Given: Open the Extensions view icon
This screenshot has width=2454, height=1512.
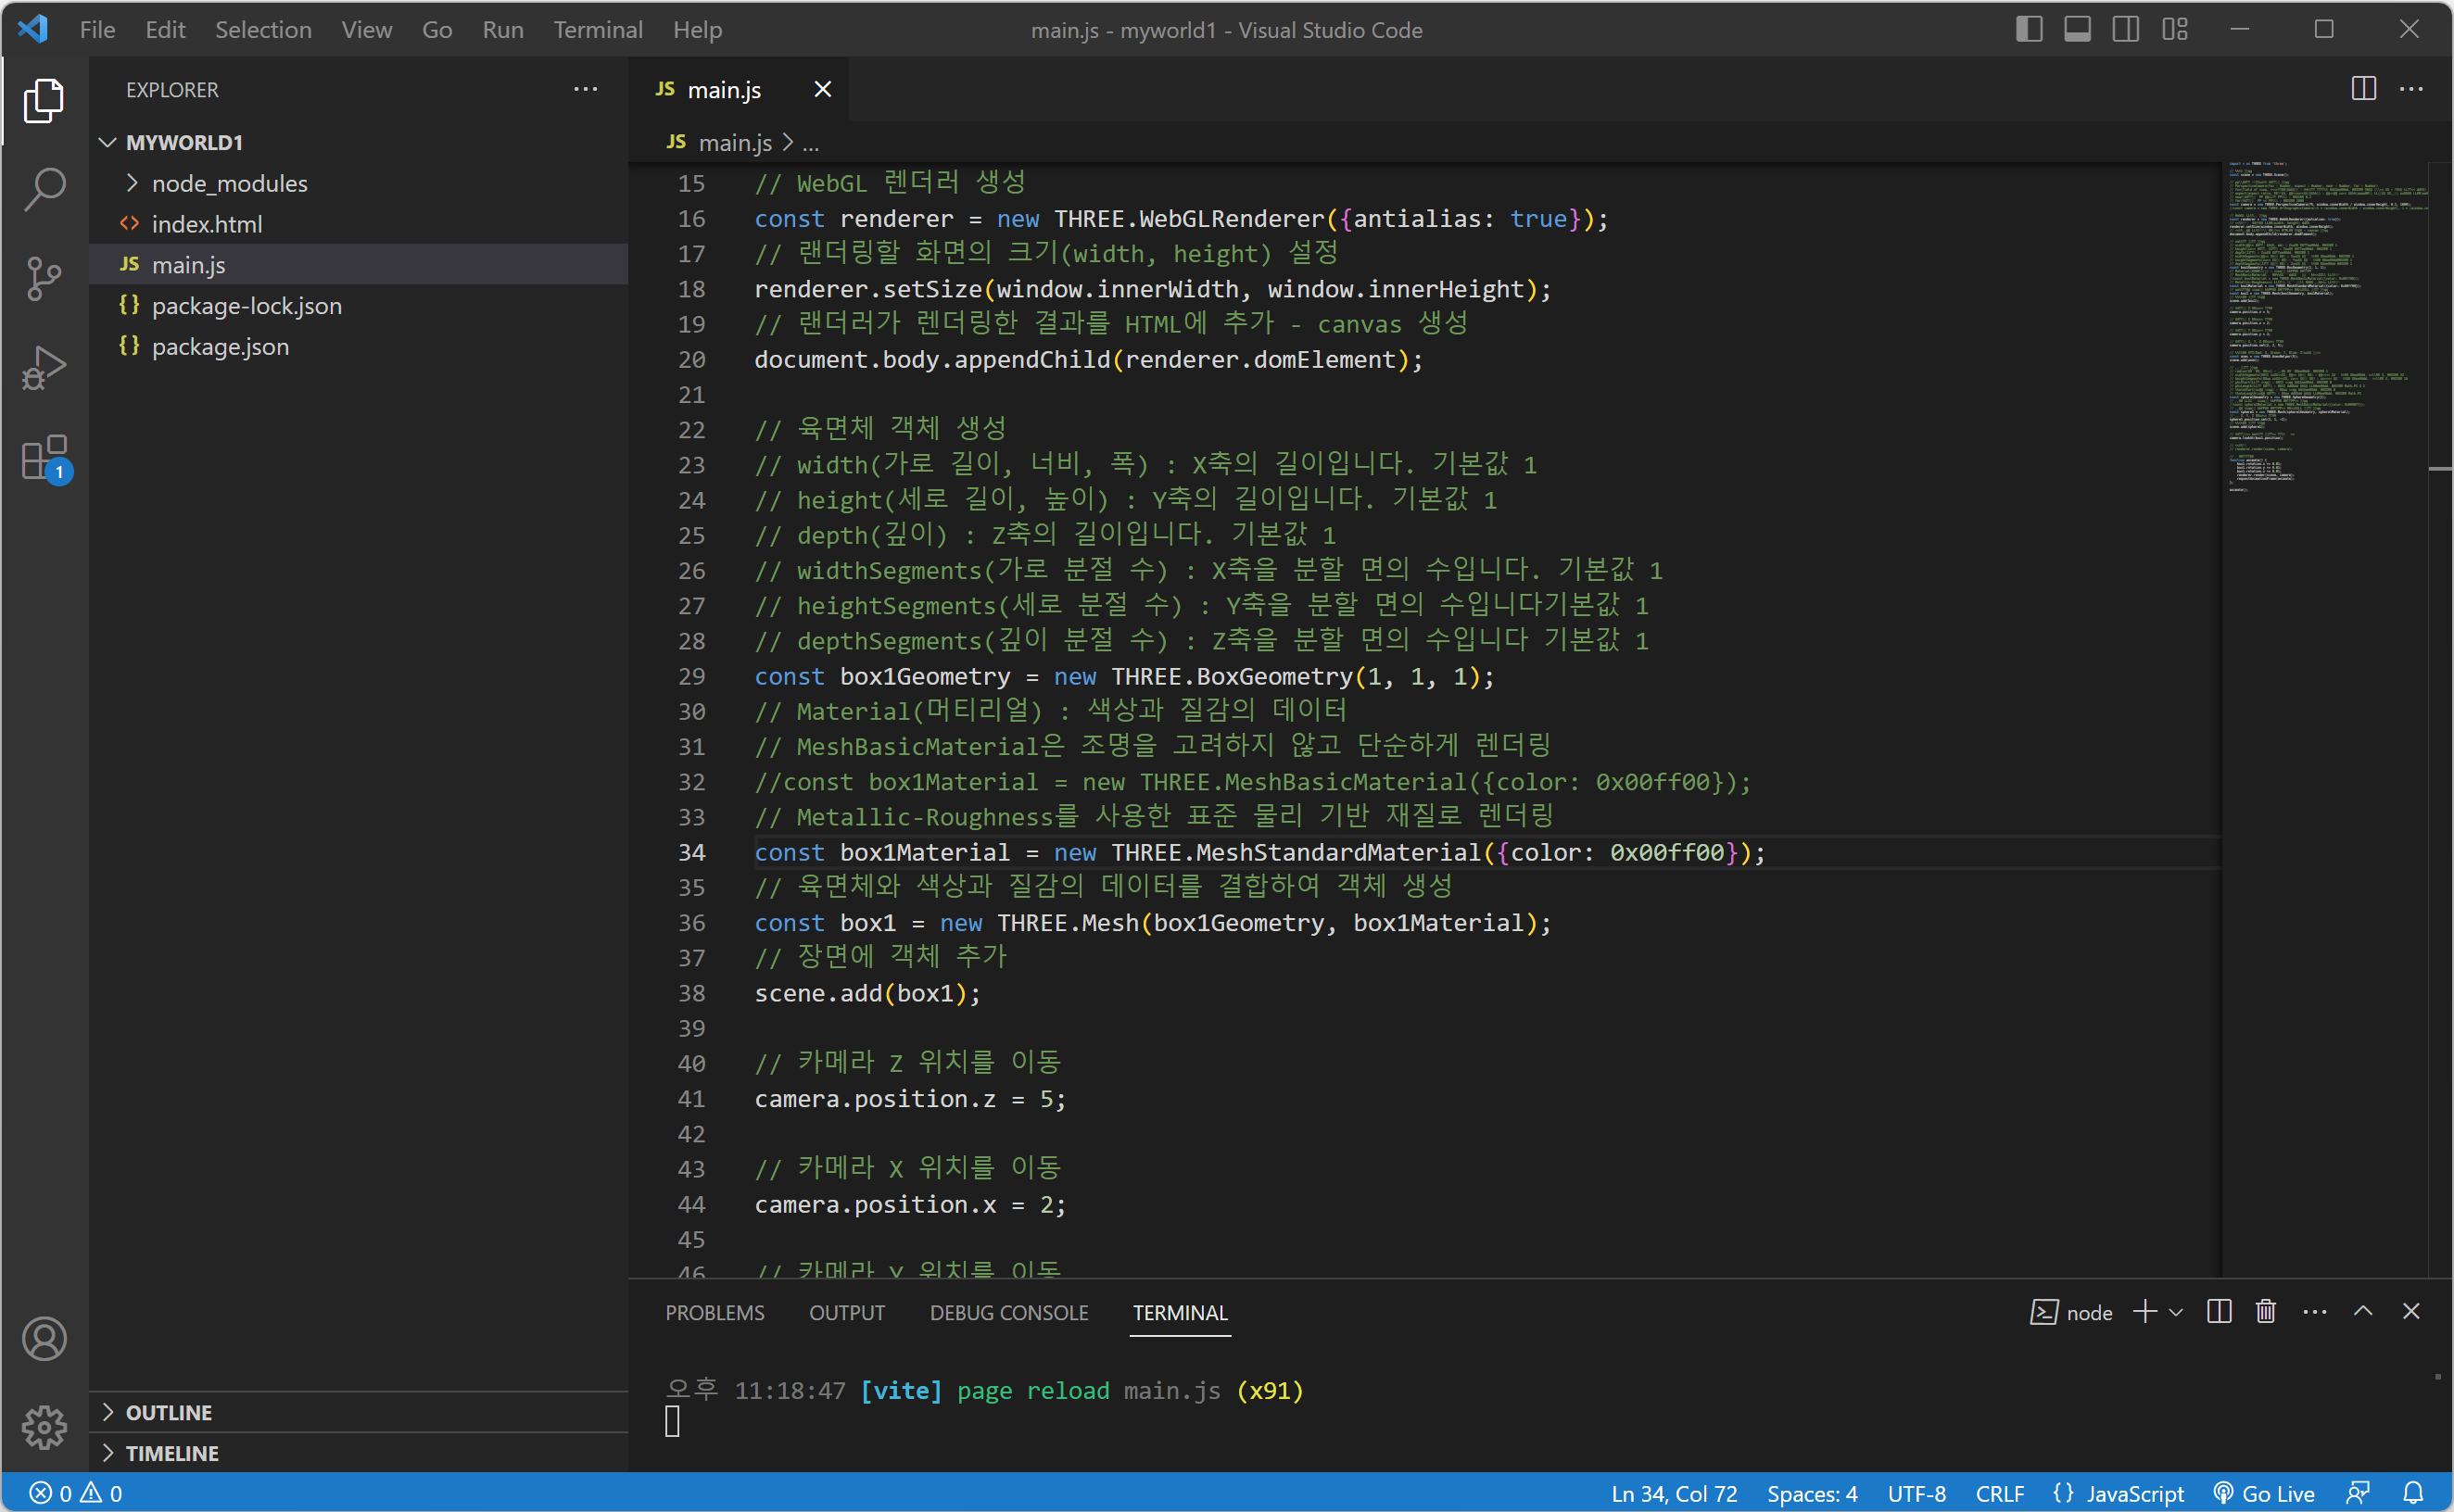Looking at the screenshot, I should point(44,458).
